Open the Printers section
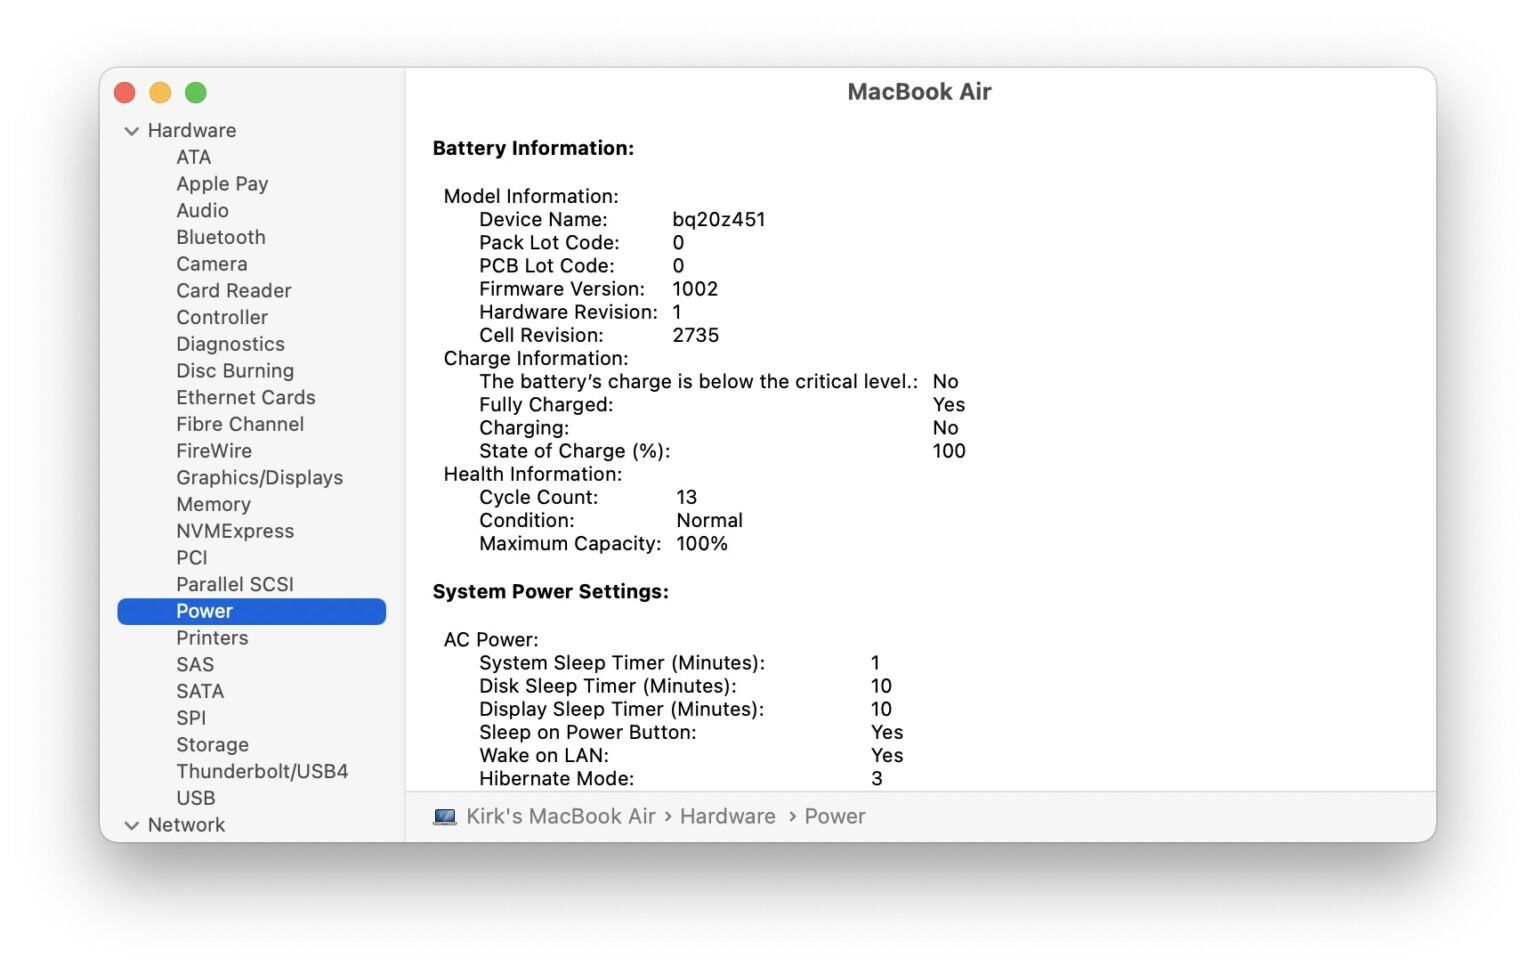The height and width of the screenshot is (974, 1536). pyautogui.click(x=212, y=637)
